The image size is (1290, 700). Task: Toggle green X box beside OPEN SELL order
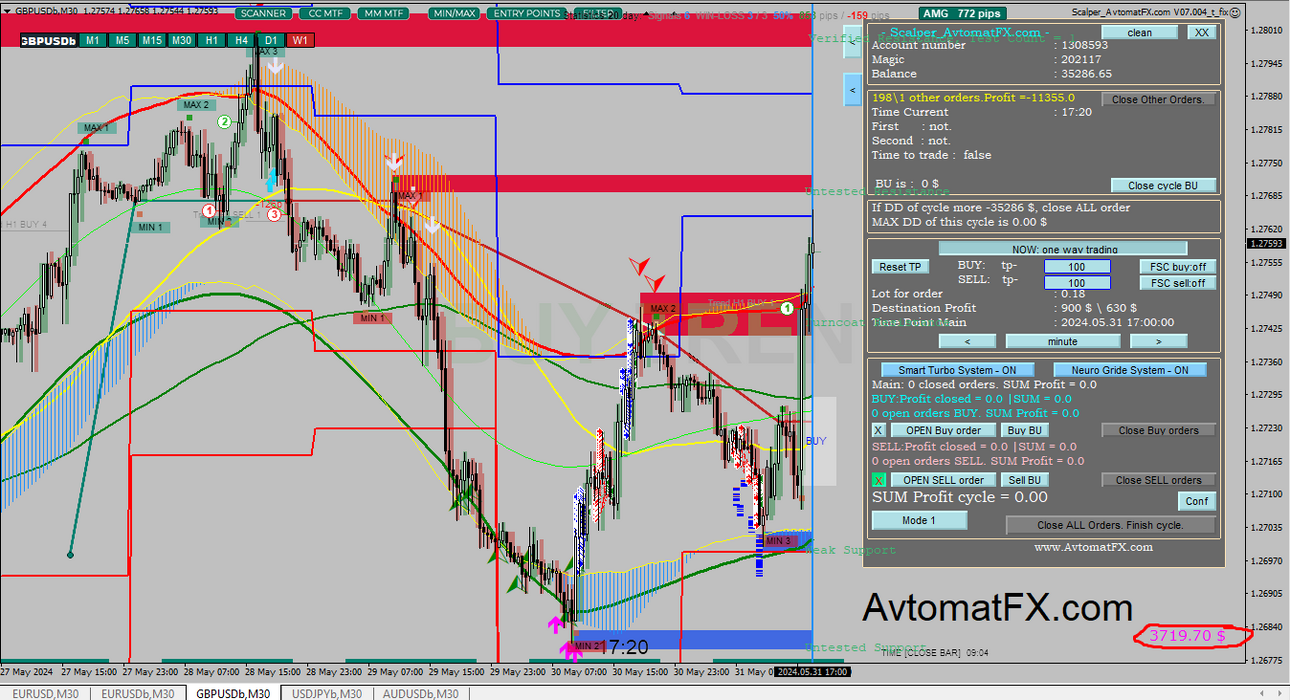[879, 480]
